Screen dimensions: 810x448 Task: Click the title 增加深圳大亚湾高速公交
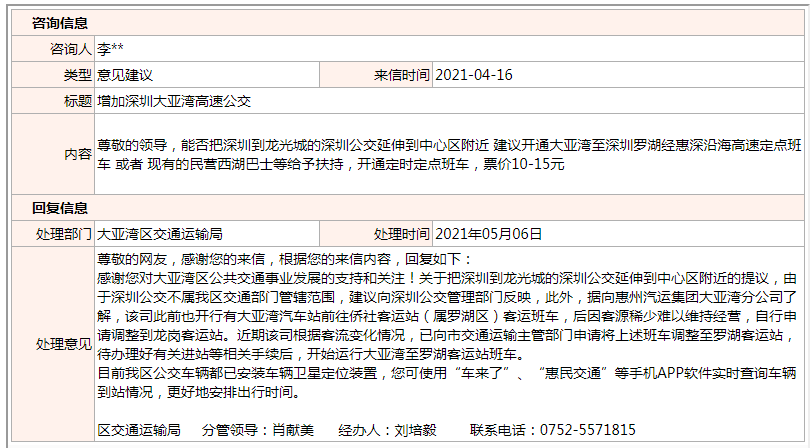tap(174, 101)
